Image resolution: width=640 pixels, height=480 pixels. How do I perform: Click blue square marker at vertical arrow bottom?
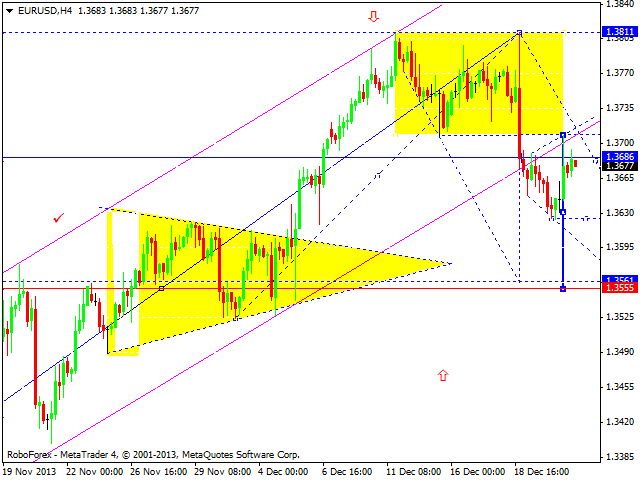click(x=563, y=289)
